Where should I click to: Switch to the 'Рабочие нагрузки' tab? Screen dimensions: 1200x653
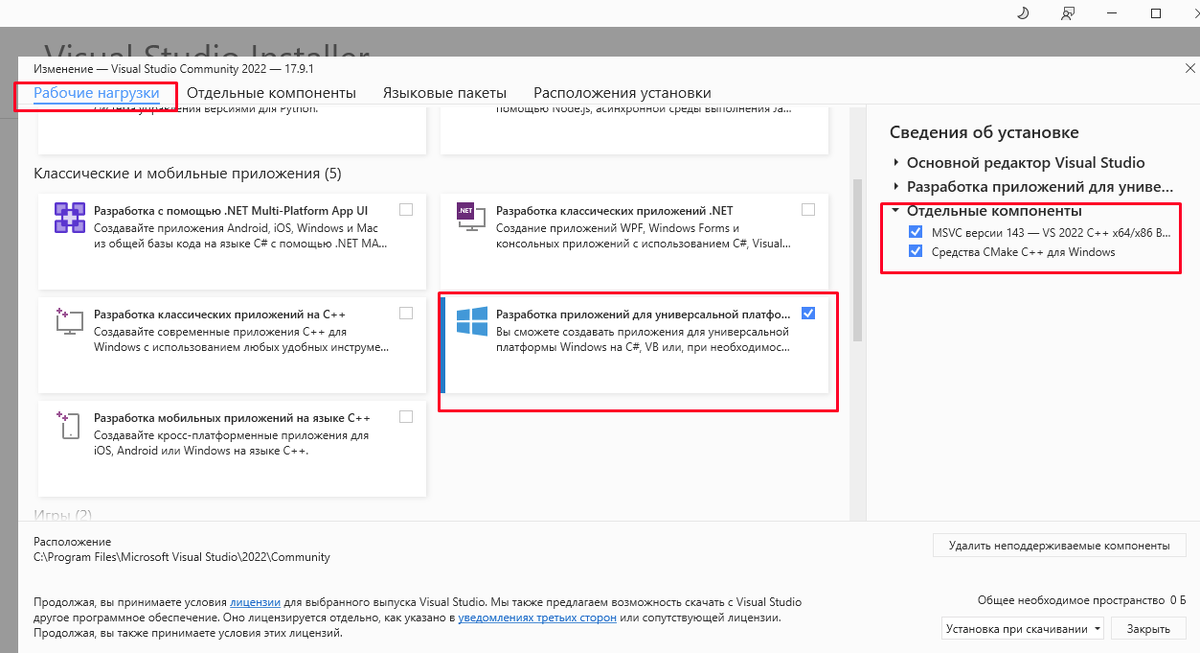click(96, 93)
